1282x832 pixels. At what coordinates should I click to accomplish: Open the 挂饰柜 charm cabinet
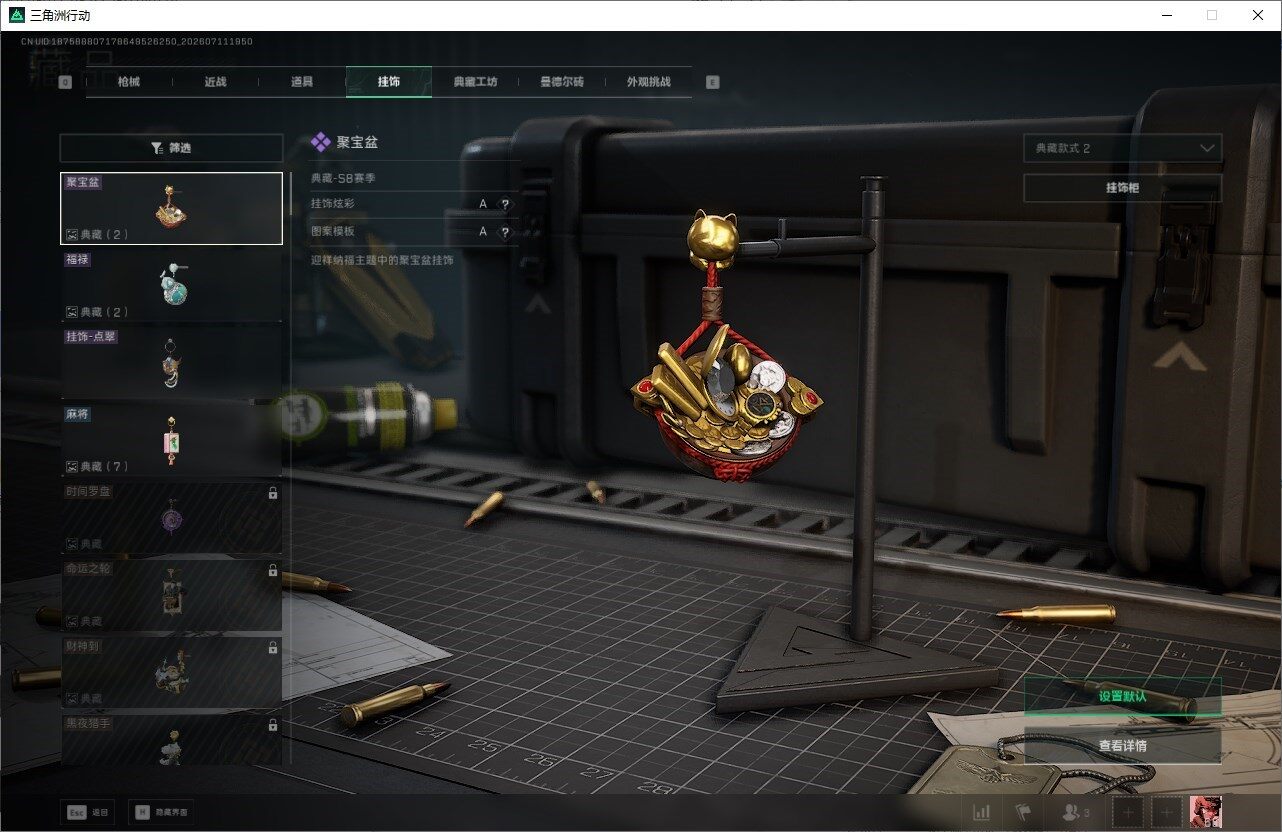(1123, 188)
